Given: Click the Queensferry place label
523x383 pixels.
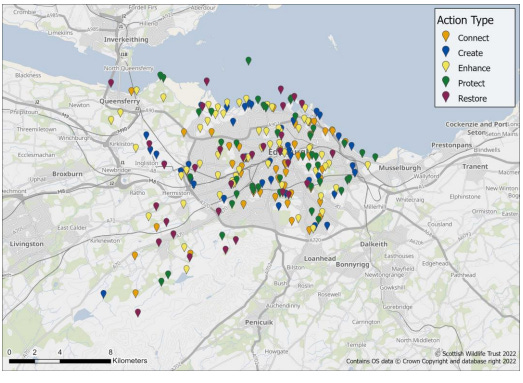Looking at the screenshot, I should [x=119, y=101].
